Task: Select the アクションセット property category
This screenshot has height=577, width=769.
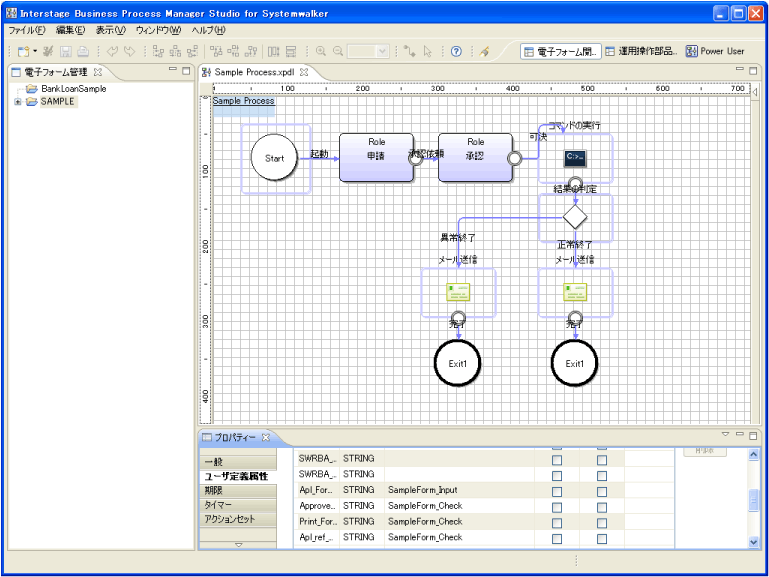Action: pos(238,519)
